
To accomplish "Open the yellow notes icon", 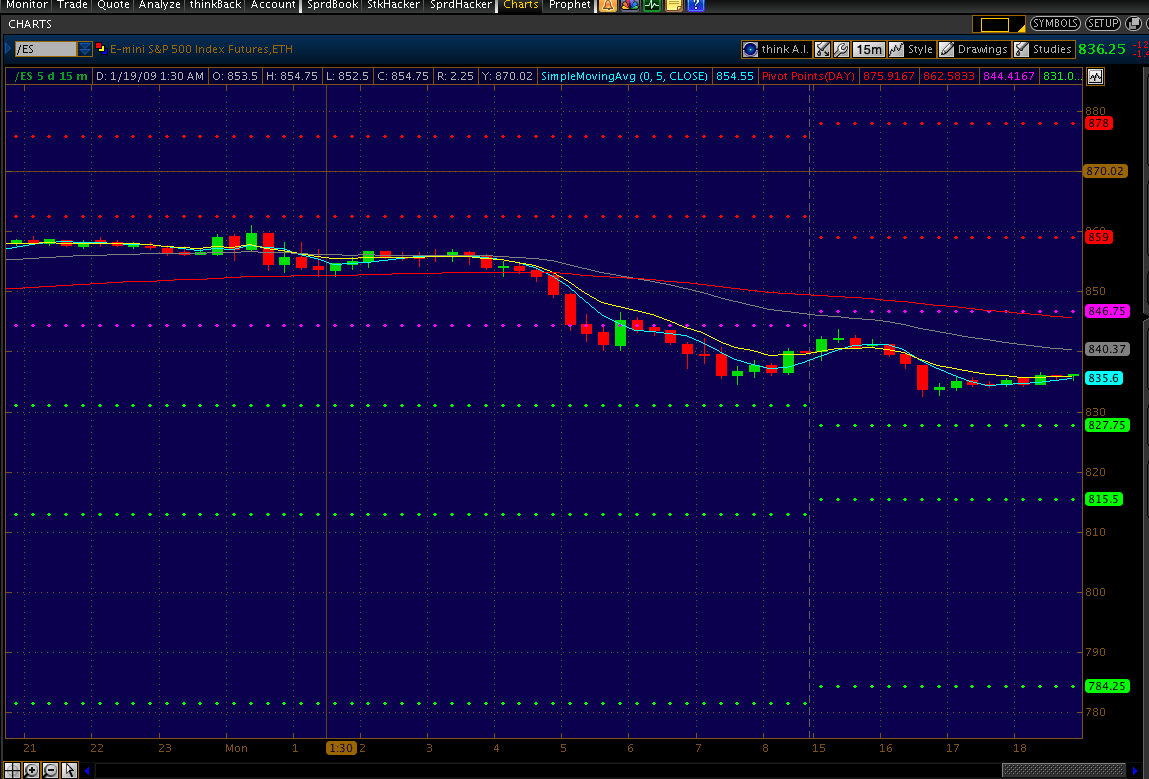I will [x=674, y=5].
